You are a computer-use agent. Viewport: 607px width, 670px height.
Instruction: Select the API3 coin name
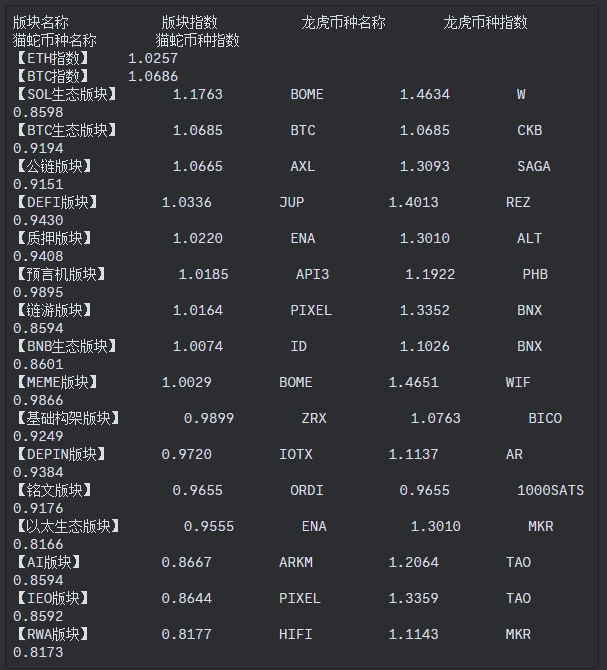[x=312, y=274]
